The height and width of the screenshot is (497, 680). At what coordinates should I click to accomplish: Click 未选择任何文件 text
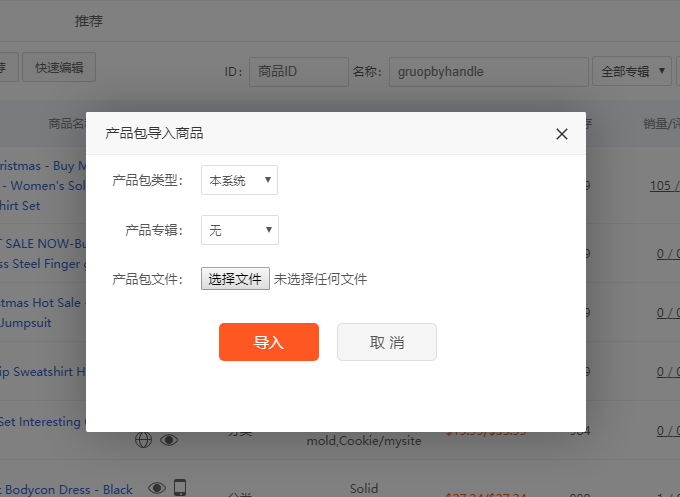[320, 279]
